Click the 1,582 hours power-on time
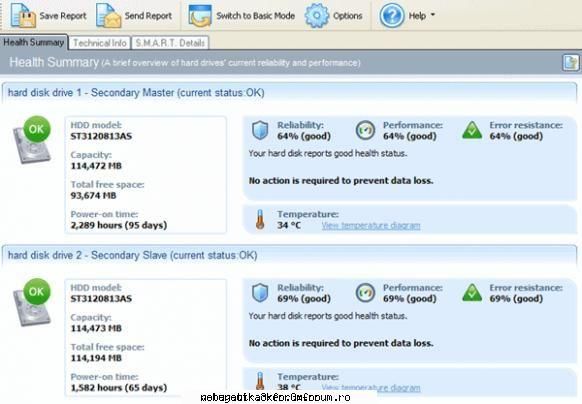The height and width of the screenshot is (404, 582). [x=119, y=388]
